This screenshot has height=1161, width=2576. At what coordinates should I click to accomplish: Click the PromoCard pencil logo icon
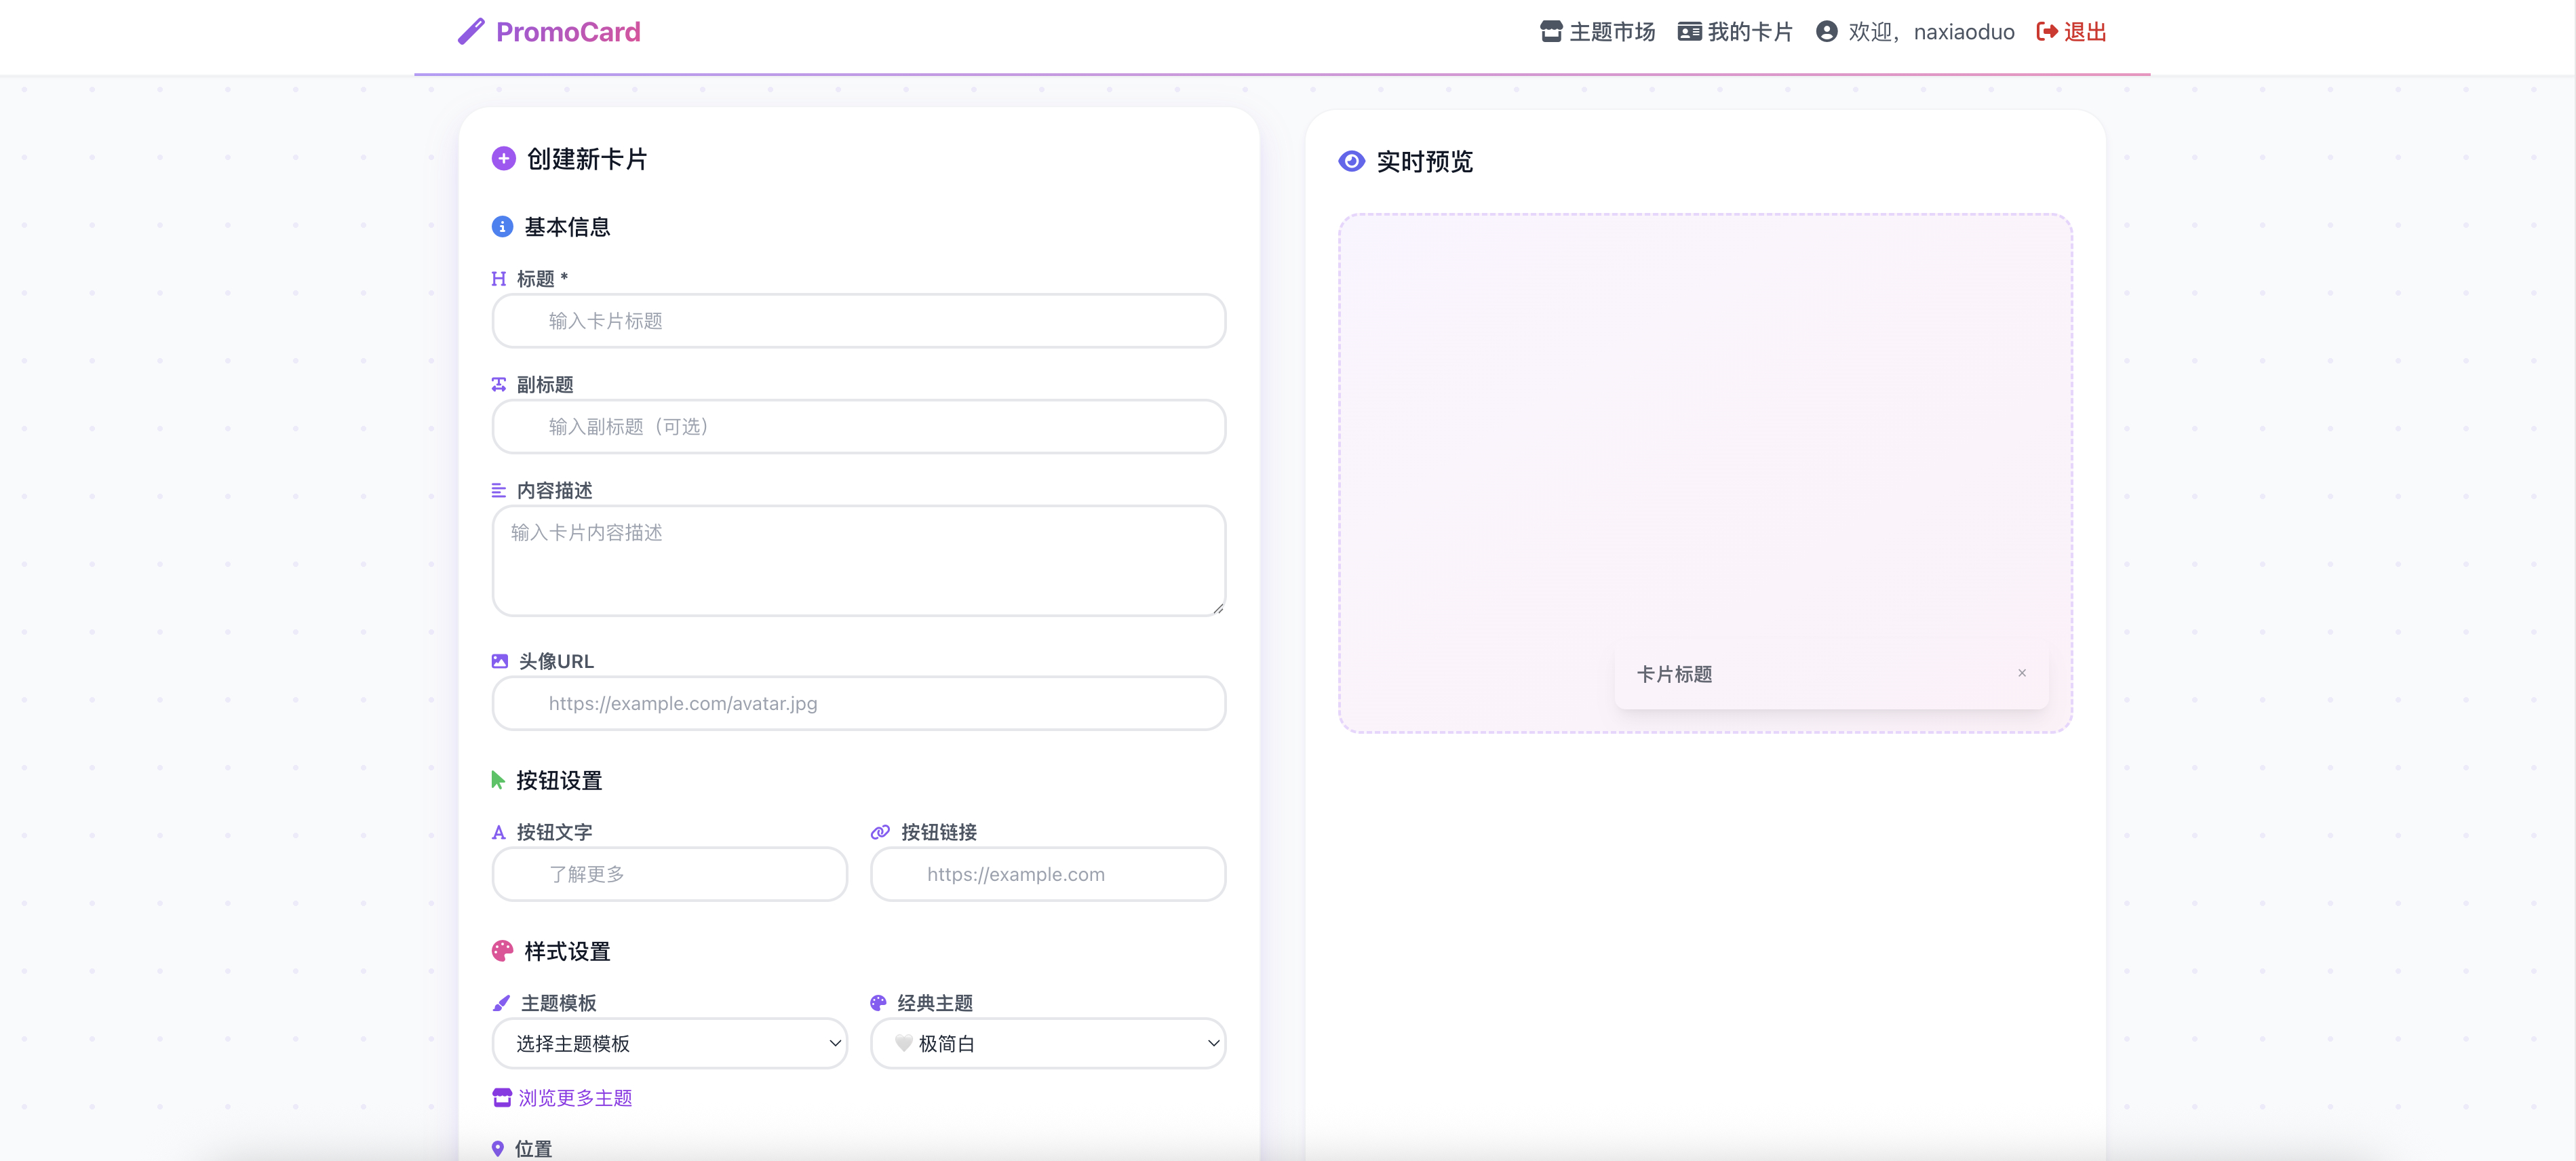tap(471, 32)
